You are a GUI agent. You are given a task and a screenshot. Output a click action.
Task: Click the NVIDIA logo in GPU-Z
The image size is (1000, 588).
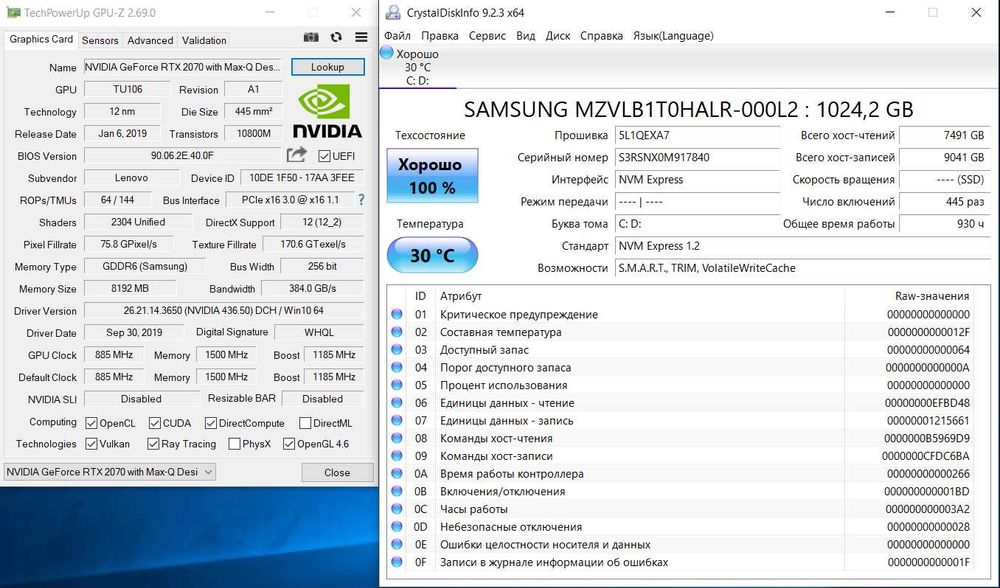point(327,112)
